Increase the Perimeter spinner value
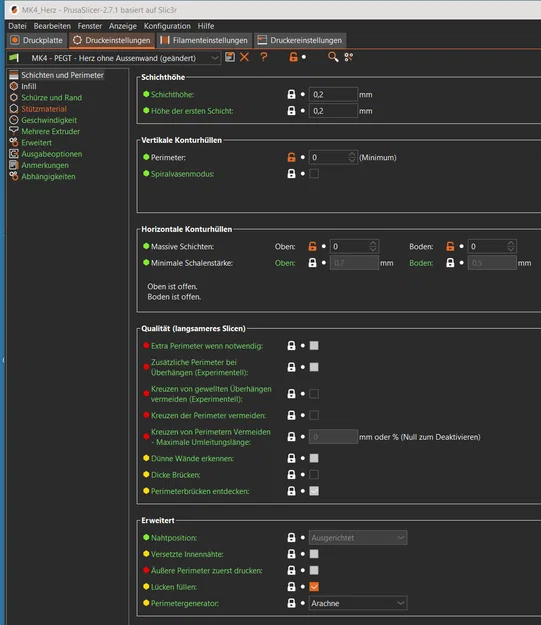The height and width of the screenshot is (625, 541). coord(352,155)
